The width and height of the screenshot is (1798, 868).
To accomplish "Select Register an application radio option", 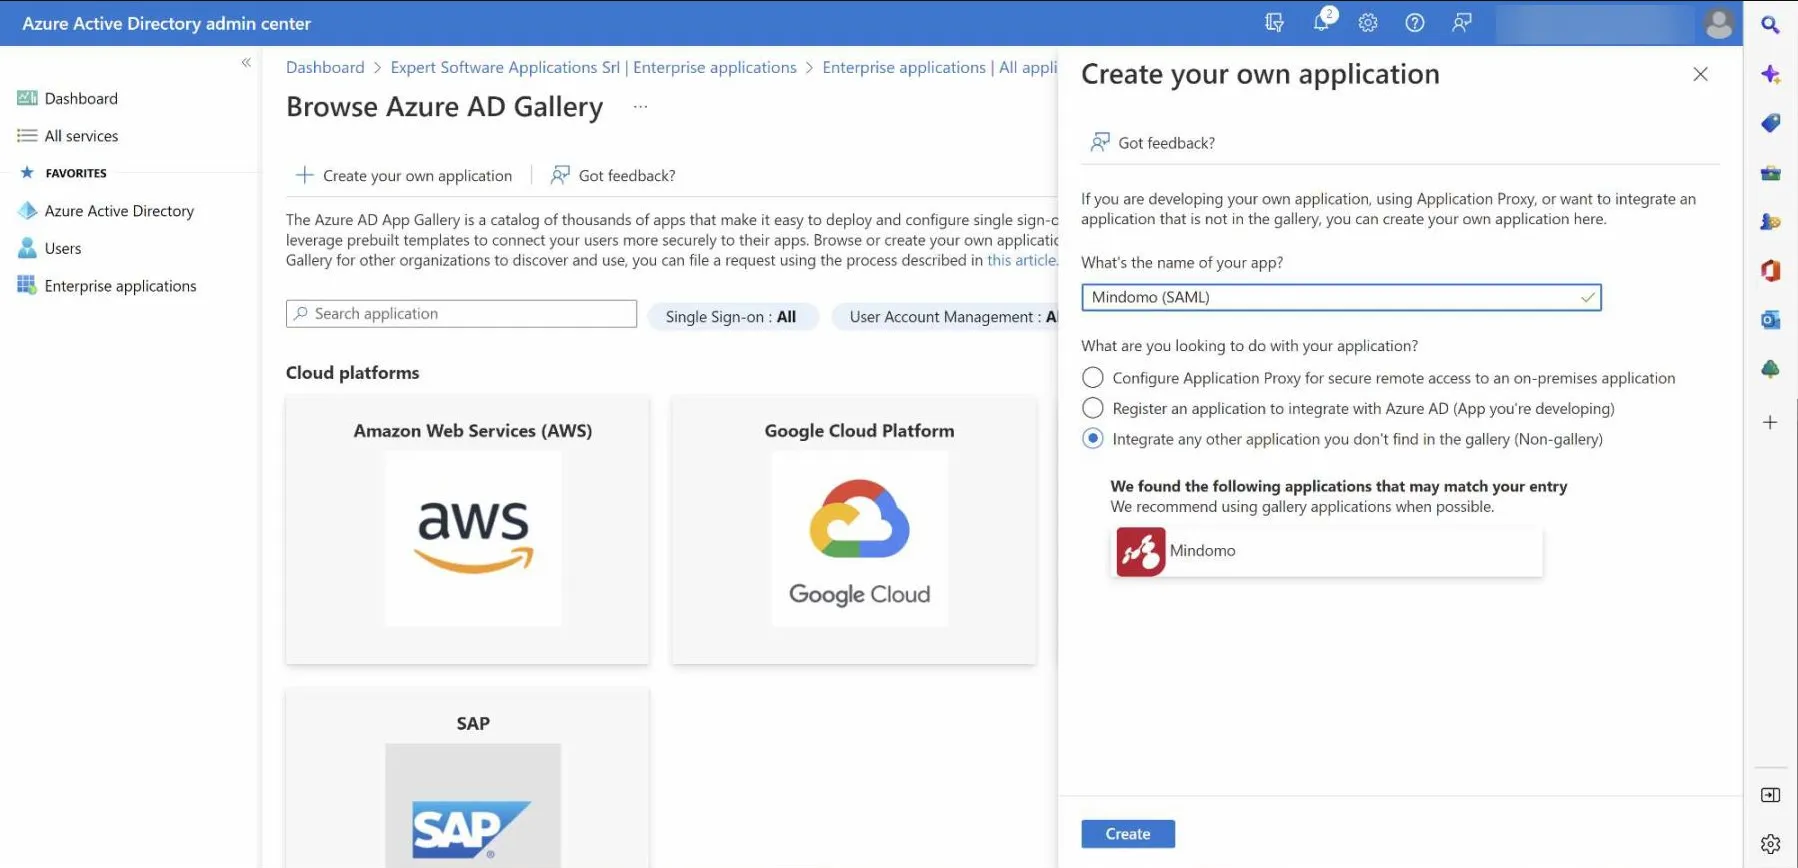I will pos(1093,408).
